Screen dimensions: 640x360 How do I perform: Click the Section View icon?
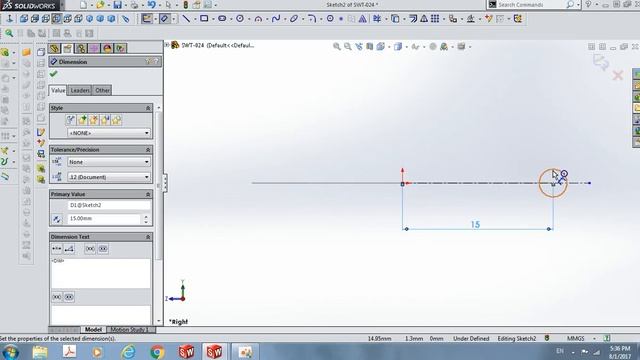[x=370, y=47]
